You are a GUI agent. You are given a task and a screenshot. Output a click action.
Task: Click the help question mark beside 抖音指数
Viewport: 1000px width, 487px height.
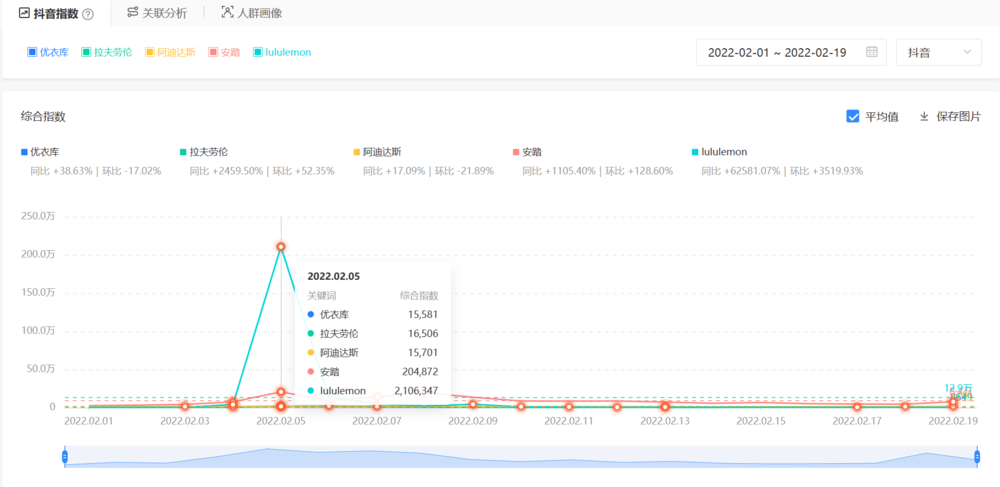click(88, 14)
